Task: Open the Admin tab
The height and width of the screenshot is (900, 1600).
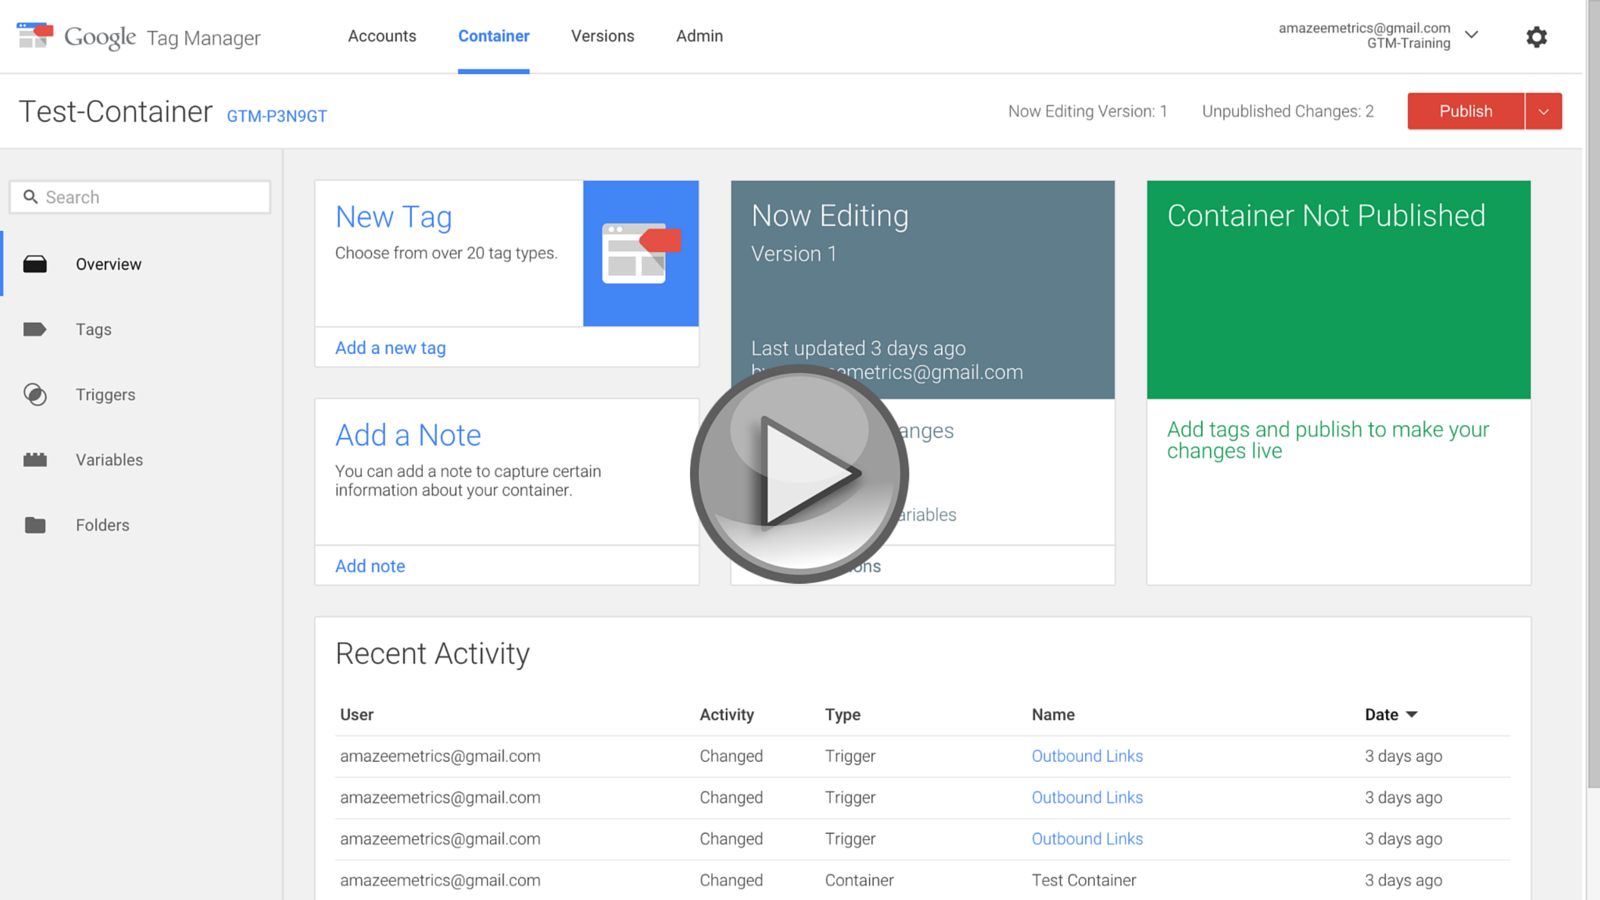Action: point(700,36)
